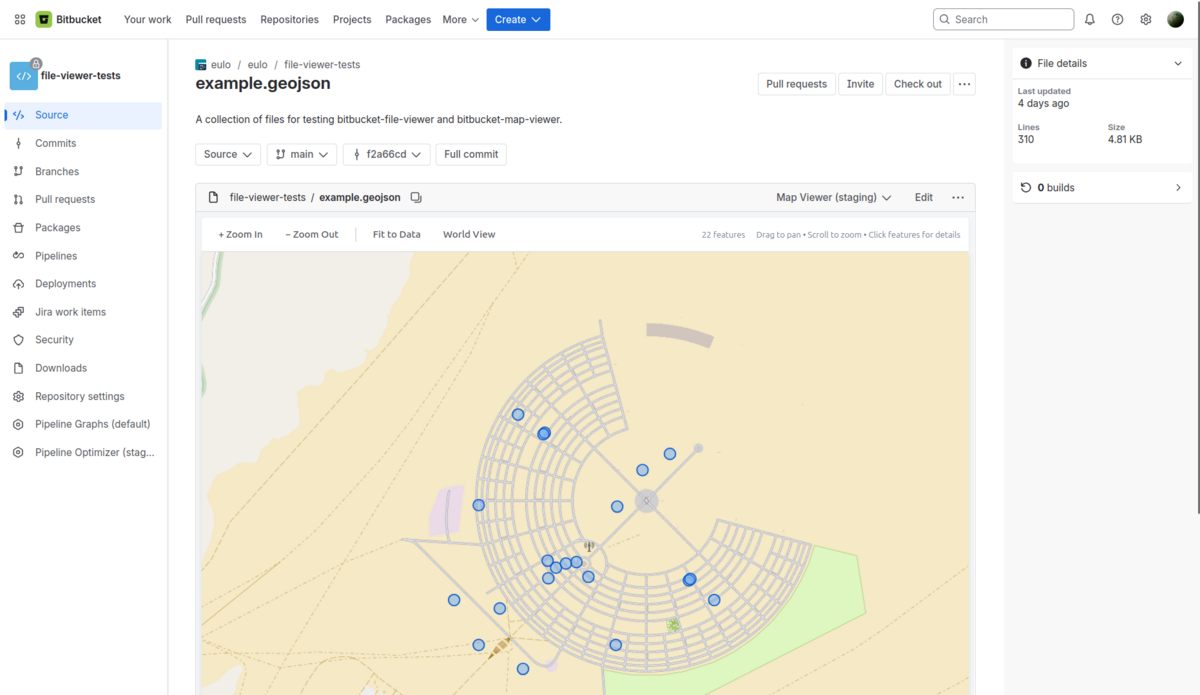Copy the example.geojson file path
This screenshot has width=1200, height=695.
pyautogui.click(x=416, y=197)
